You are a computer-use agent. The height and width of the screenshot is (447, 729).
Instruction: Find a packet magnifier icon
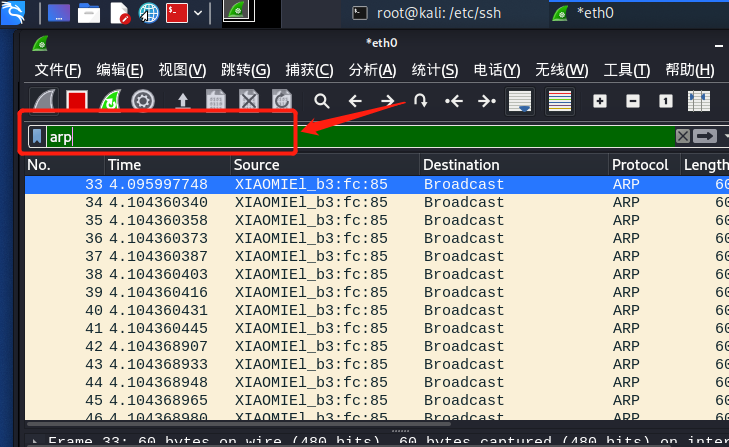coord(321,101)
